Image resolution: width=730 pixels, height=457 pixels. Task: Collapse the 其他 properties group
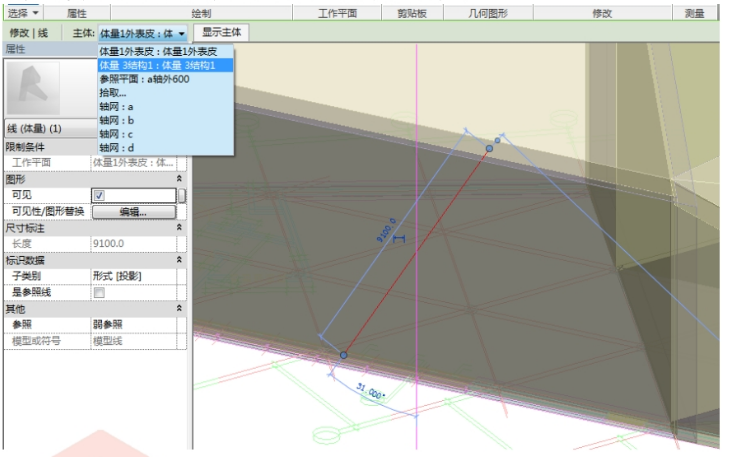click(x=179, y=308)
